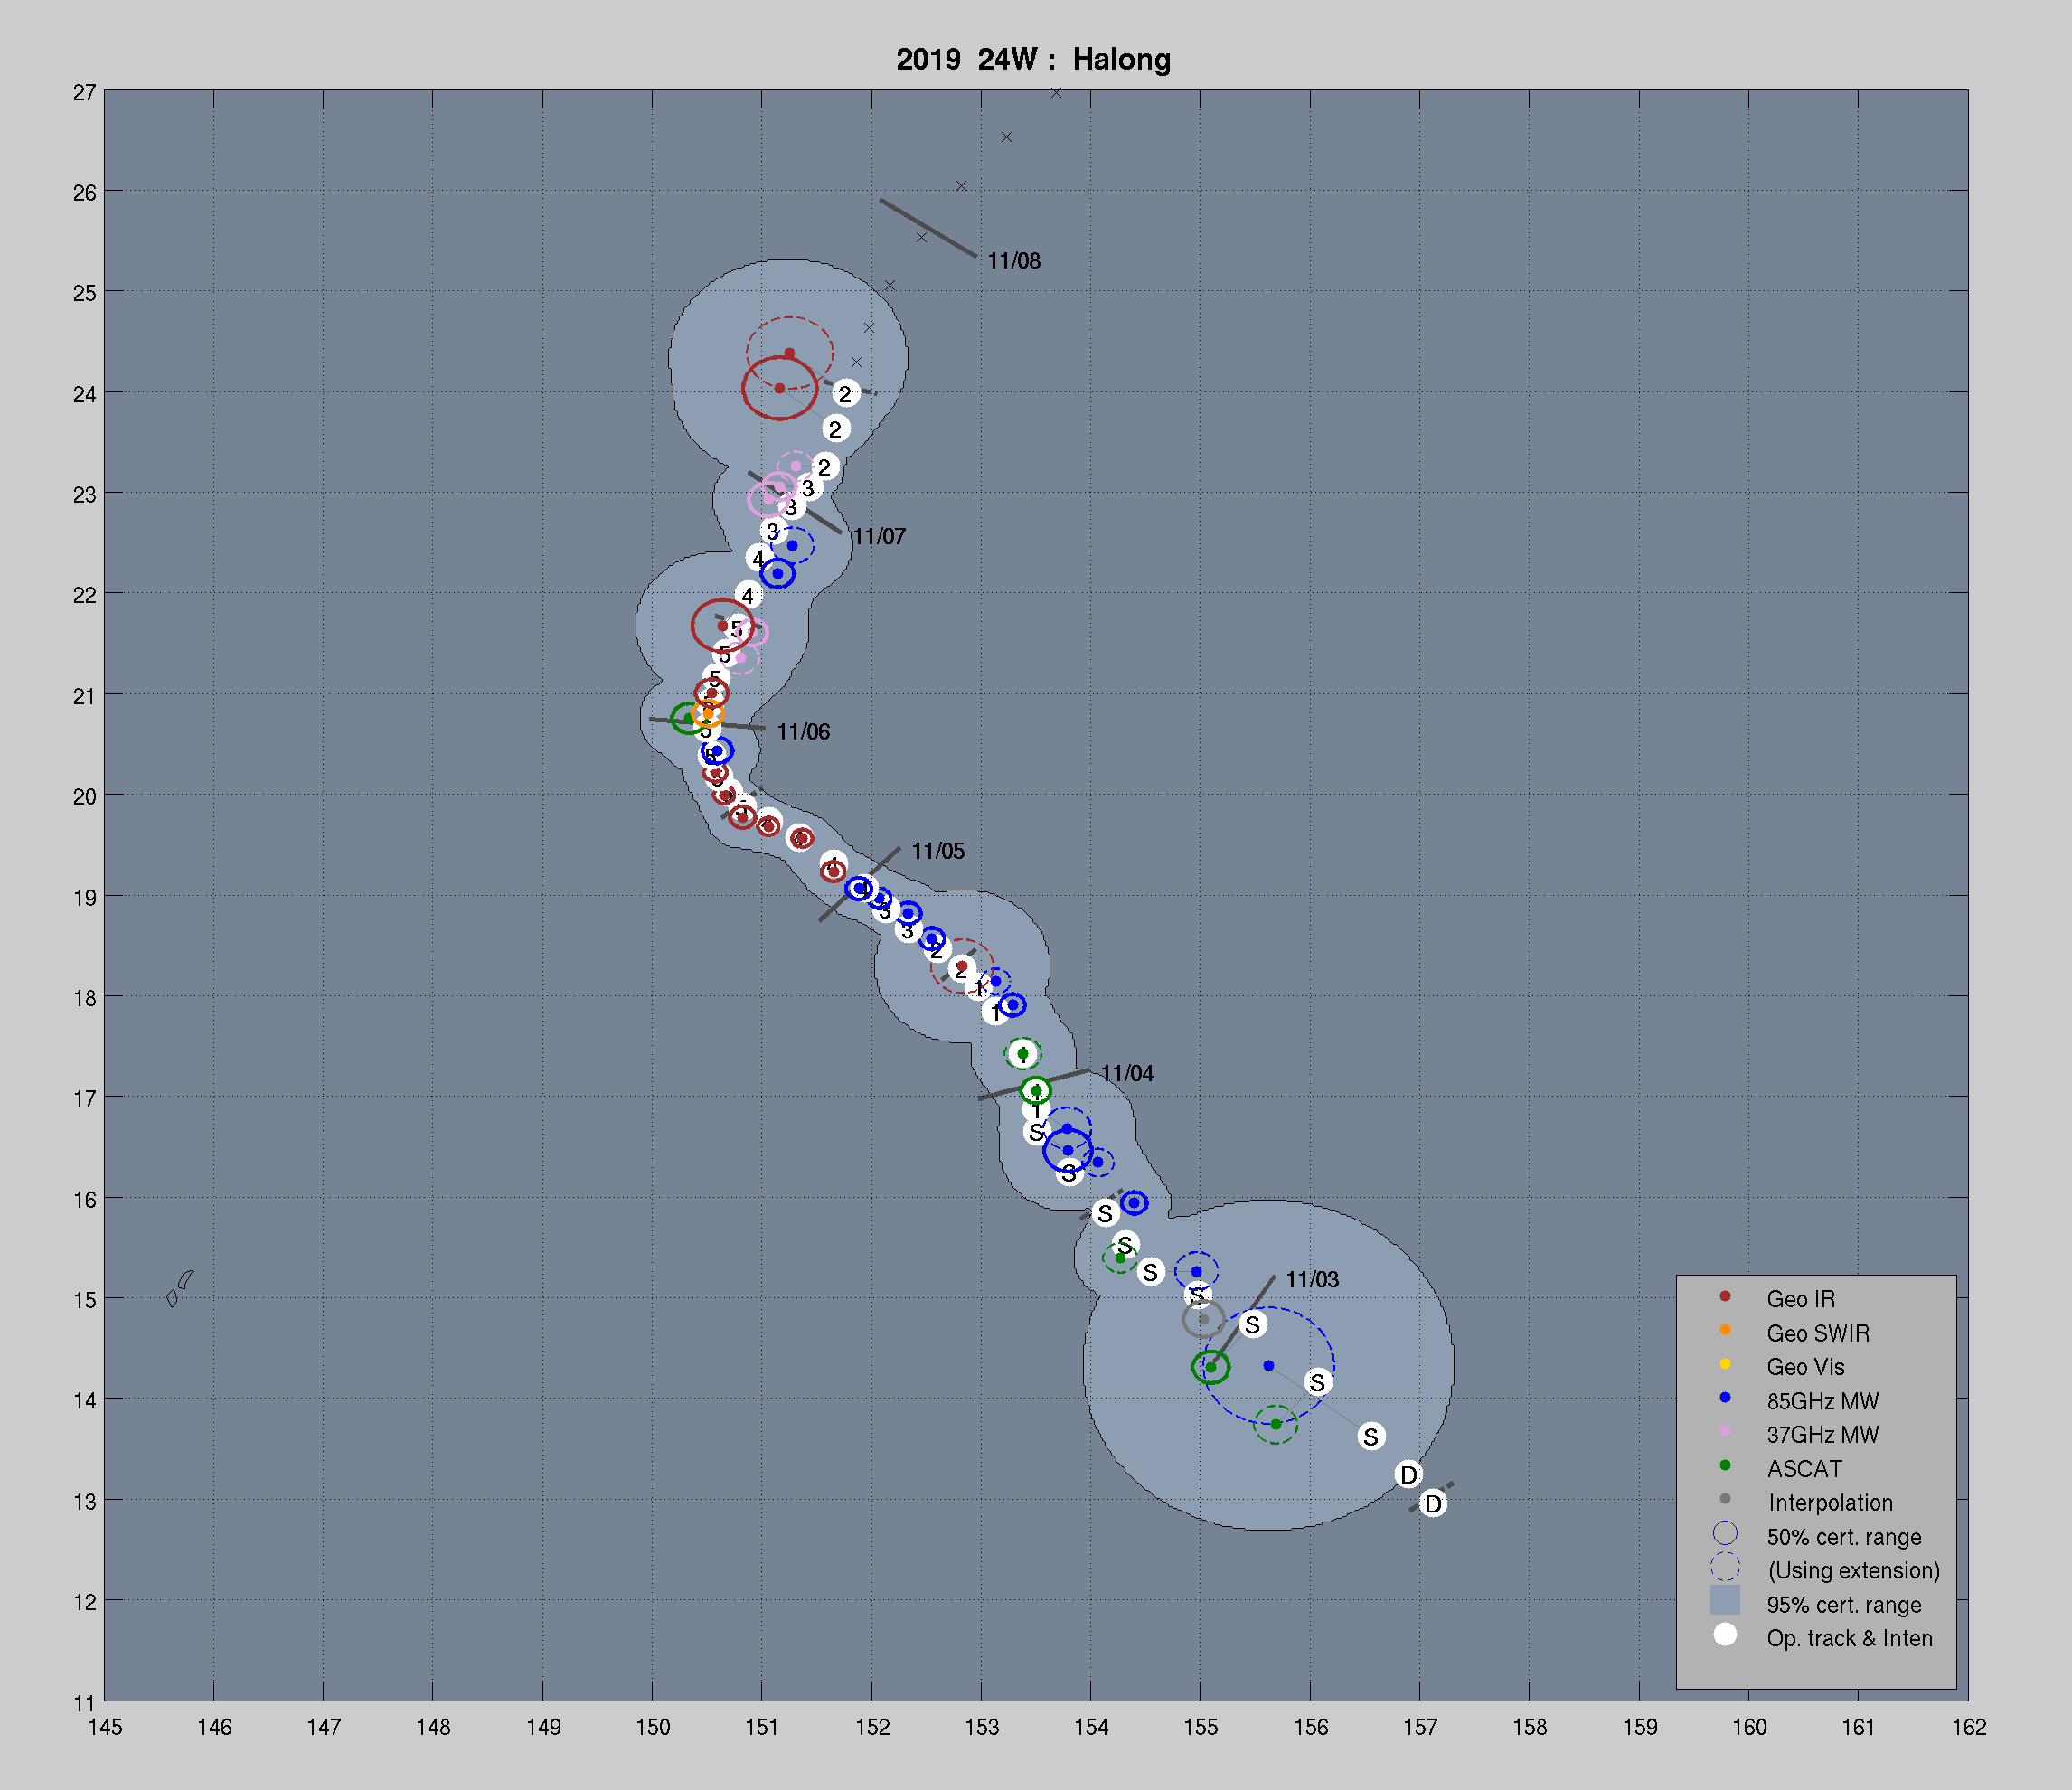Click the solid 50% cert. range circle in legend

click(x=1724, y=1533)
